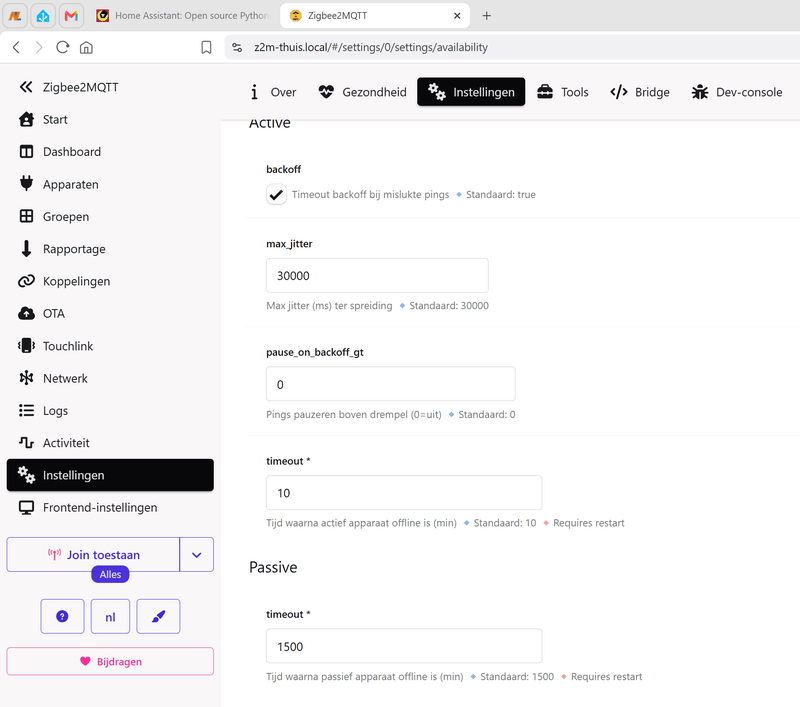Switch to the Gezondheid tab
Viewport: 800px width, 707px height.
(x=363, y=92)
